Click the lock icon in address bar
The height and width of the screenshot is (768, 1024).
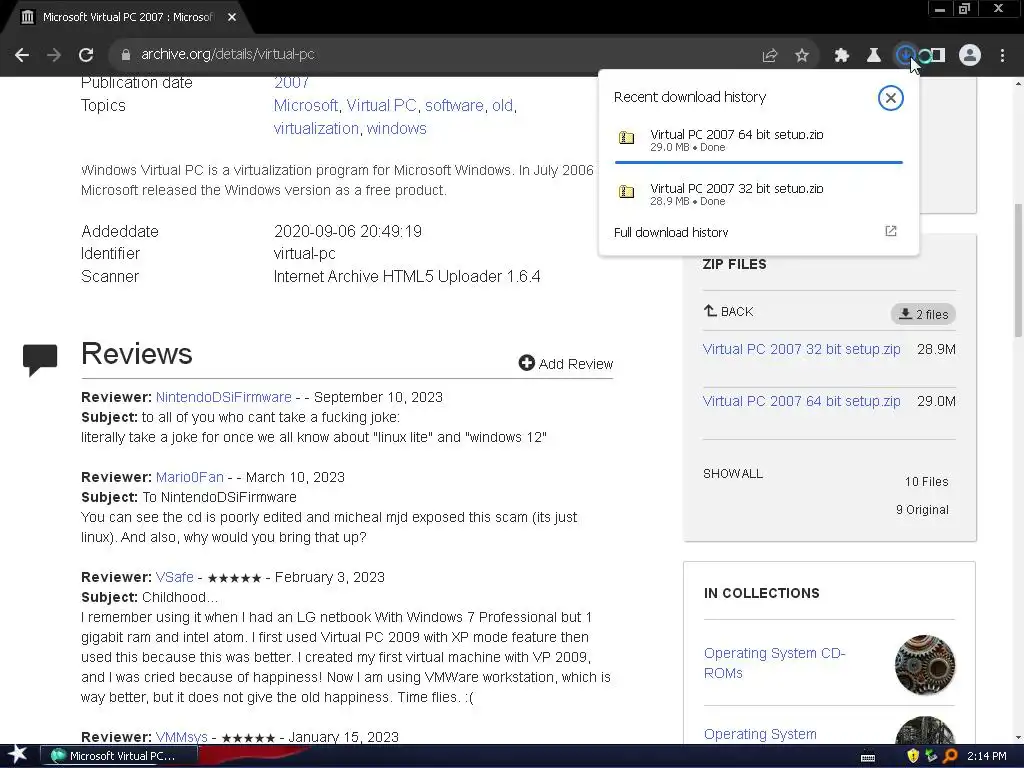pos(125,55)
